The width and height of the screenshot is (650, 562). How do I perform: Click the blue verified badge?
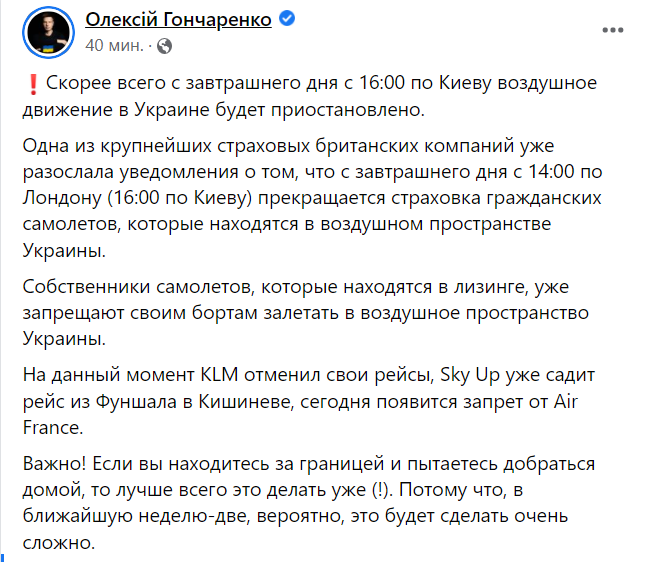[287, 19]
